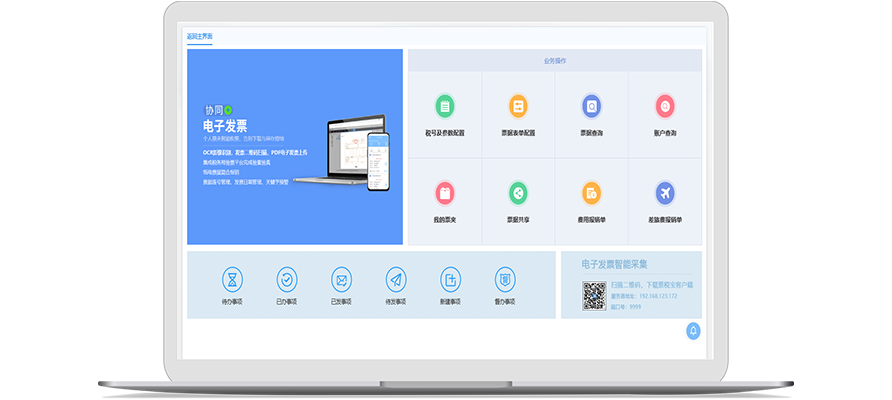Click the 待办事项 hourglass icon
Image resolution: width=892 pixels, height=400 pixels.
tap(232, 279)
